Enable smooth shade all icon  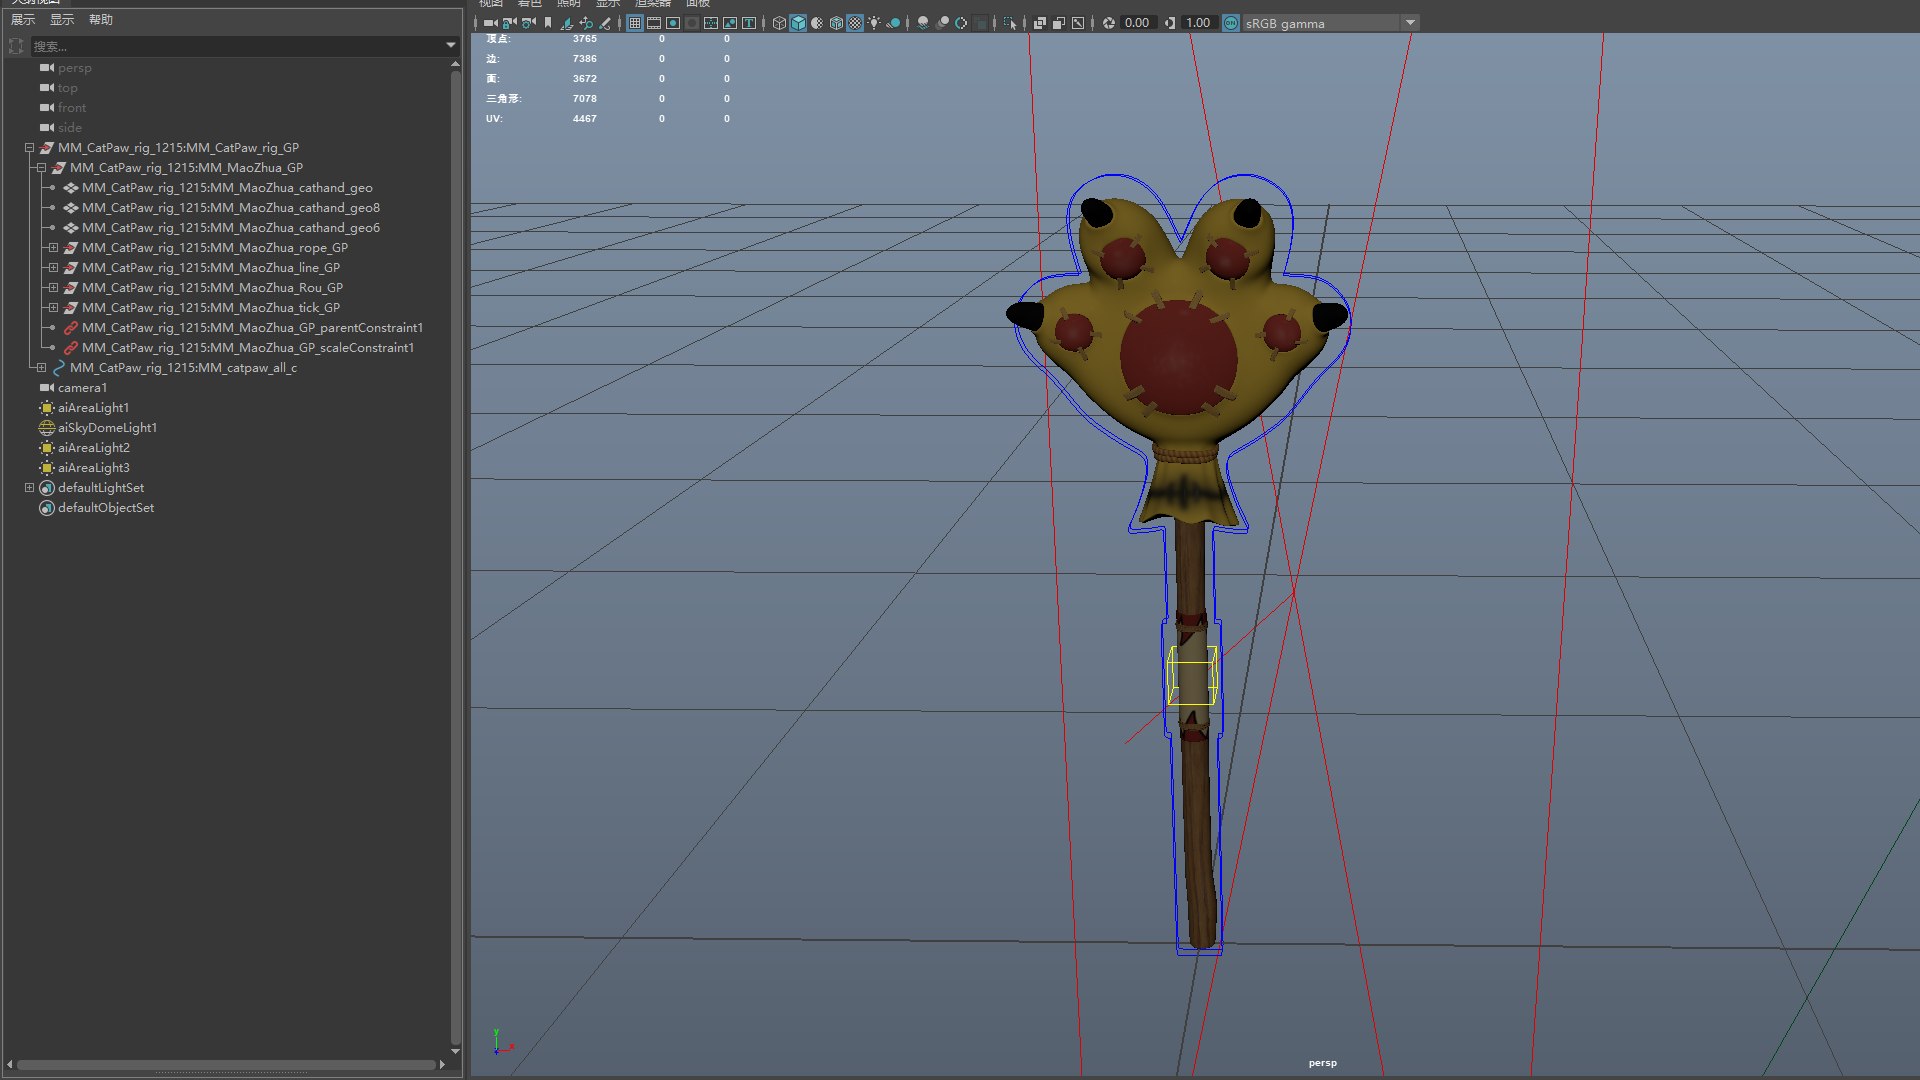[x=798, y=23]
